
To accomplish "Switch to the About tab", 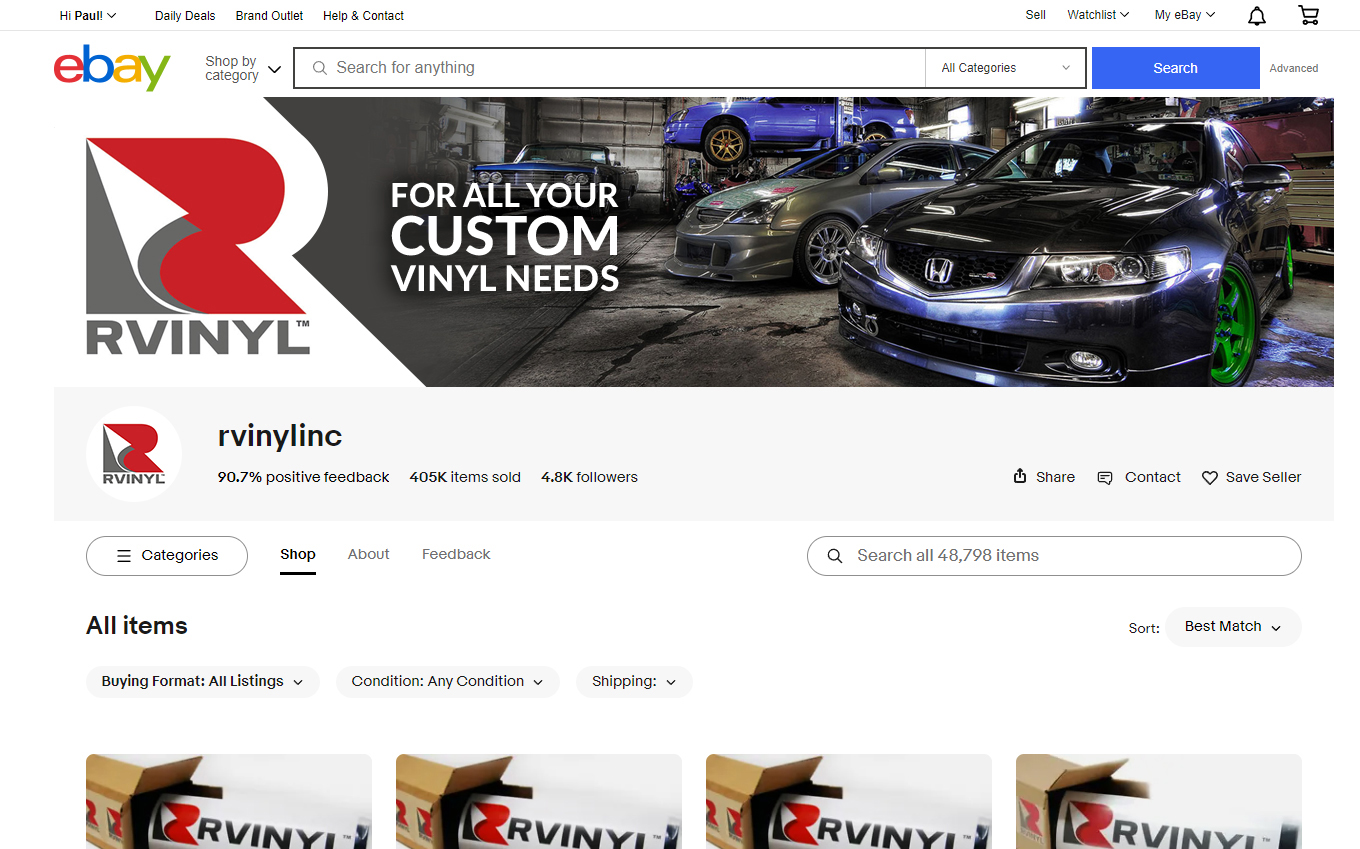I will pos(369,554).
